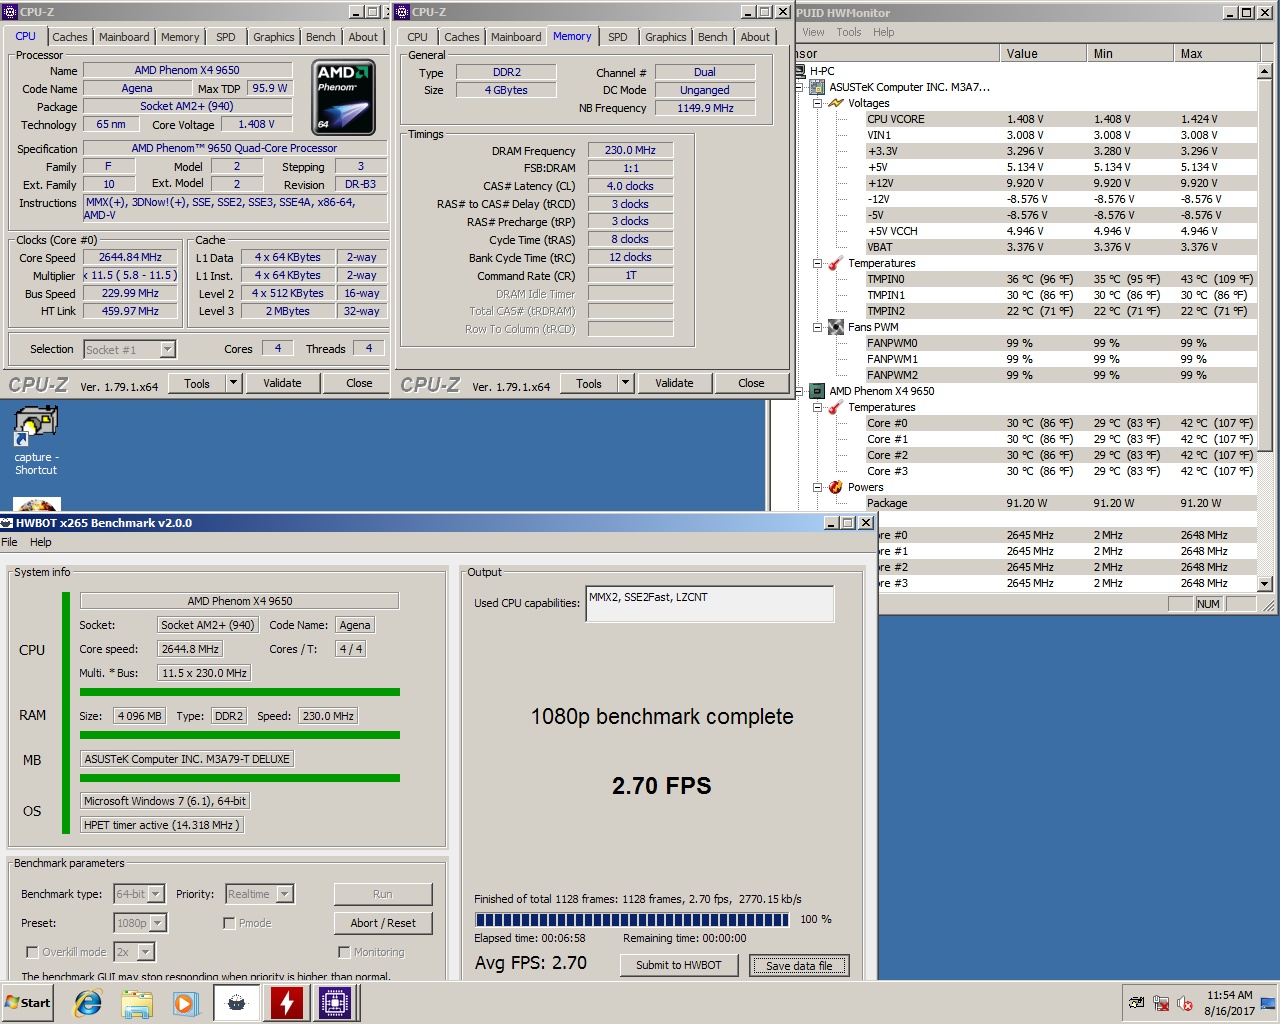The width and height of the screenshot is (1280, 1024).
Task: Open Windows Explorer folder taskbar icon
Action: 137,1003
